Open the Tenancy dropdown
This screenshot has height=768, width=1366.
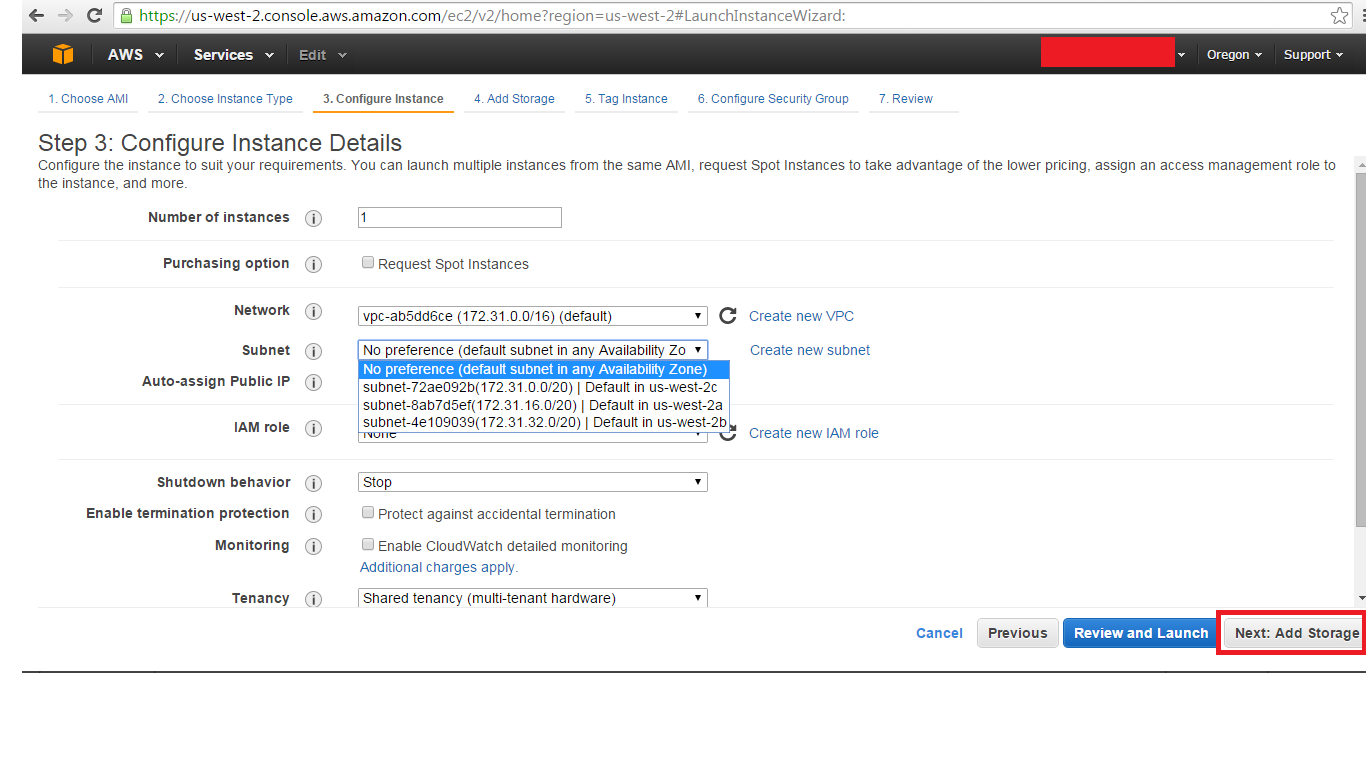[533, 598]
